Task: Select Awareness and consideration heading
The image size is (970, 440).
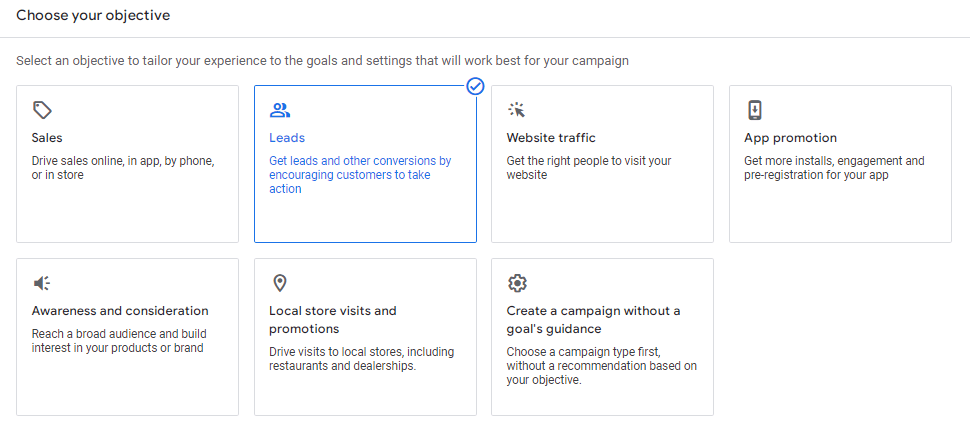Action: point(120,311)
